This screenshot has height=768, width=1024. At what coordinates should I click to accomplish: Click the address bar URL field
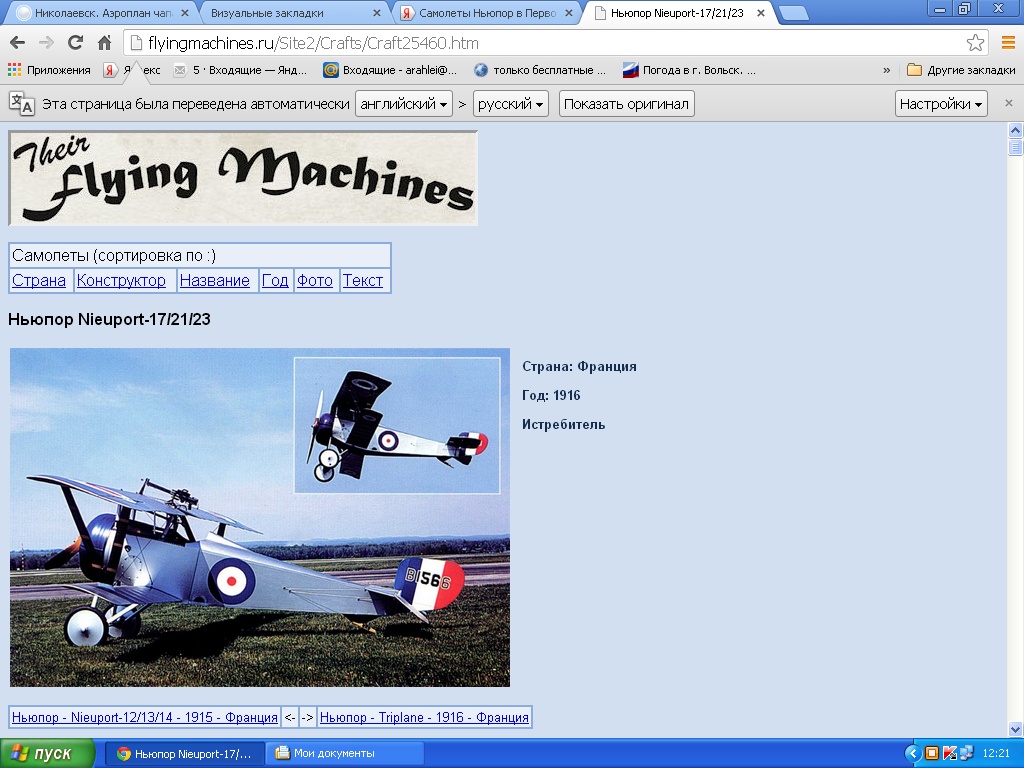click(550, 43)
